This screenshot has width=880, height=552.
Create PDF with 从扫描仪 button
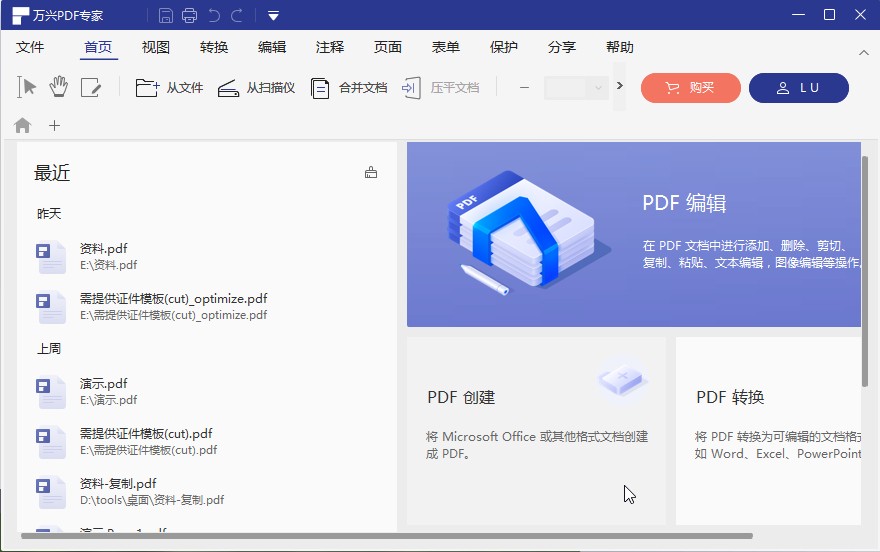(x=256, y=88)
